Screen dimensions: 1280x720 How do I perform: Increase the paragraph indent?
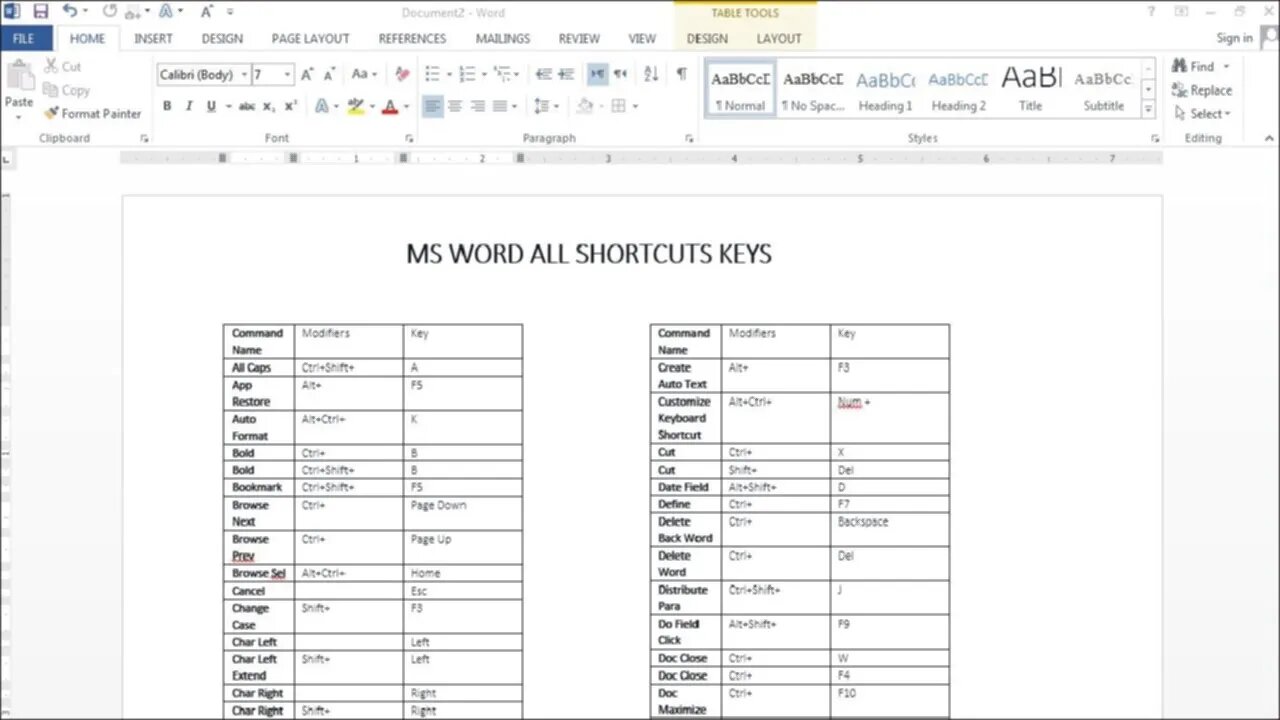566,75
